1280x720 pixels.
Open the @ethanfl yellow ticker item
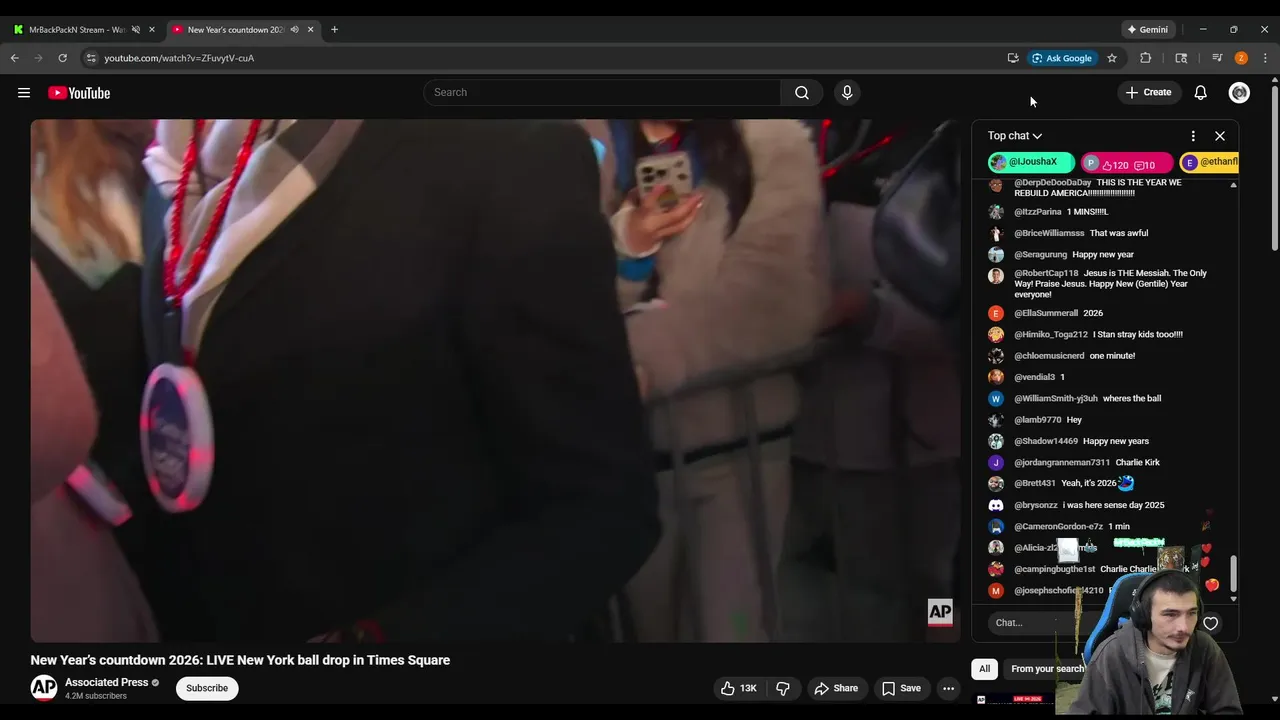(1210, 162)
